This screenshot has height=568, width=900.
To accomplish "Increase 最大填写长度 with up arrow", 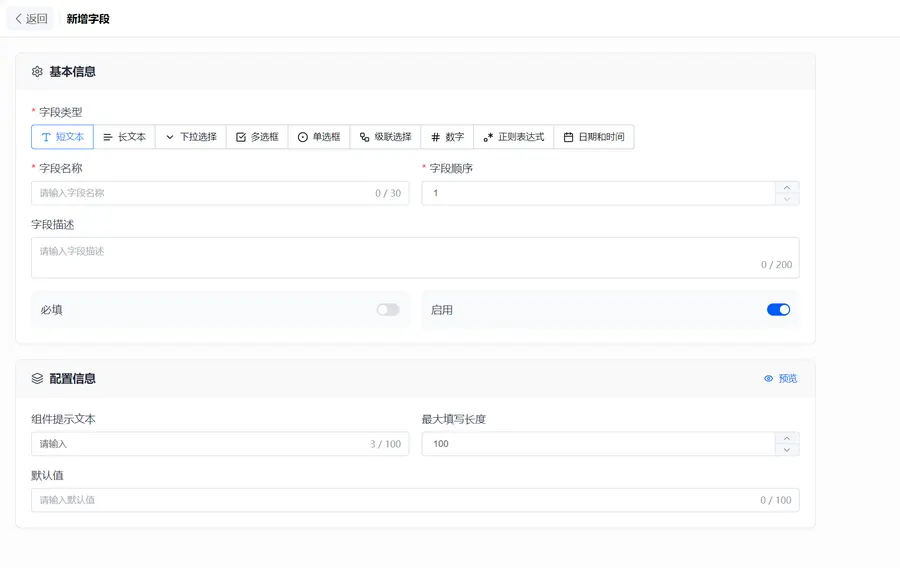I will click(x=787, y=438).
